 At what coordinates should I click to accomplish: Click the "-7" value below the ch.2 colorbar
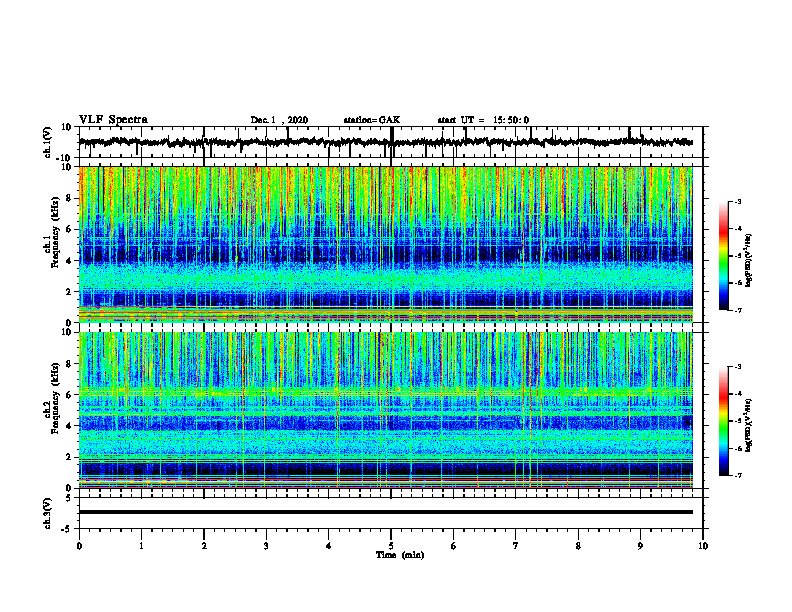737,476
